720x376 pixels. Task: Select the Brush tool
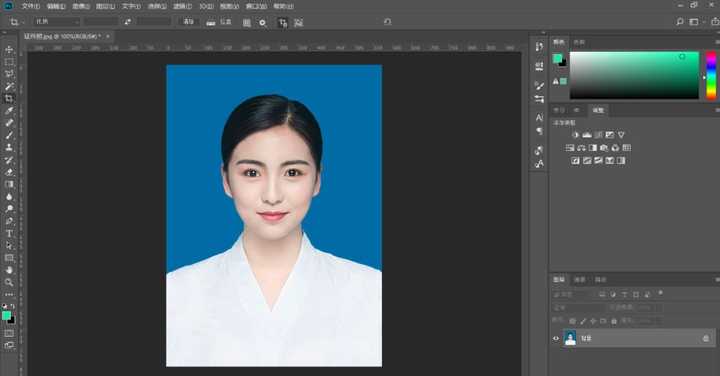pyautogui.click(x=9, y=135)
